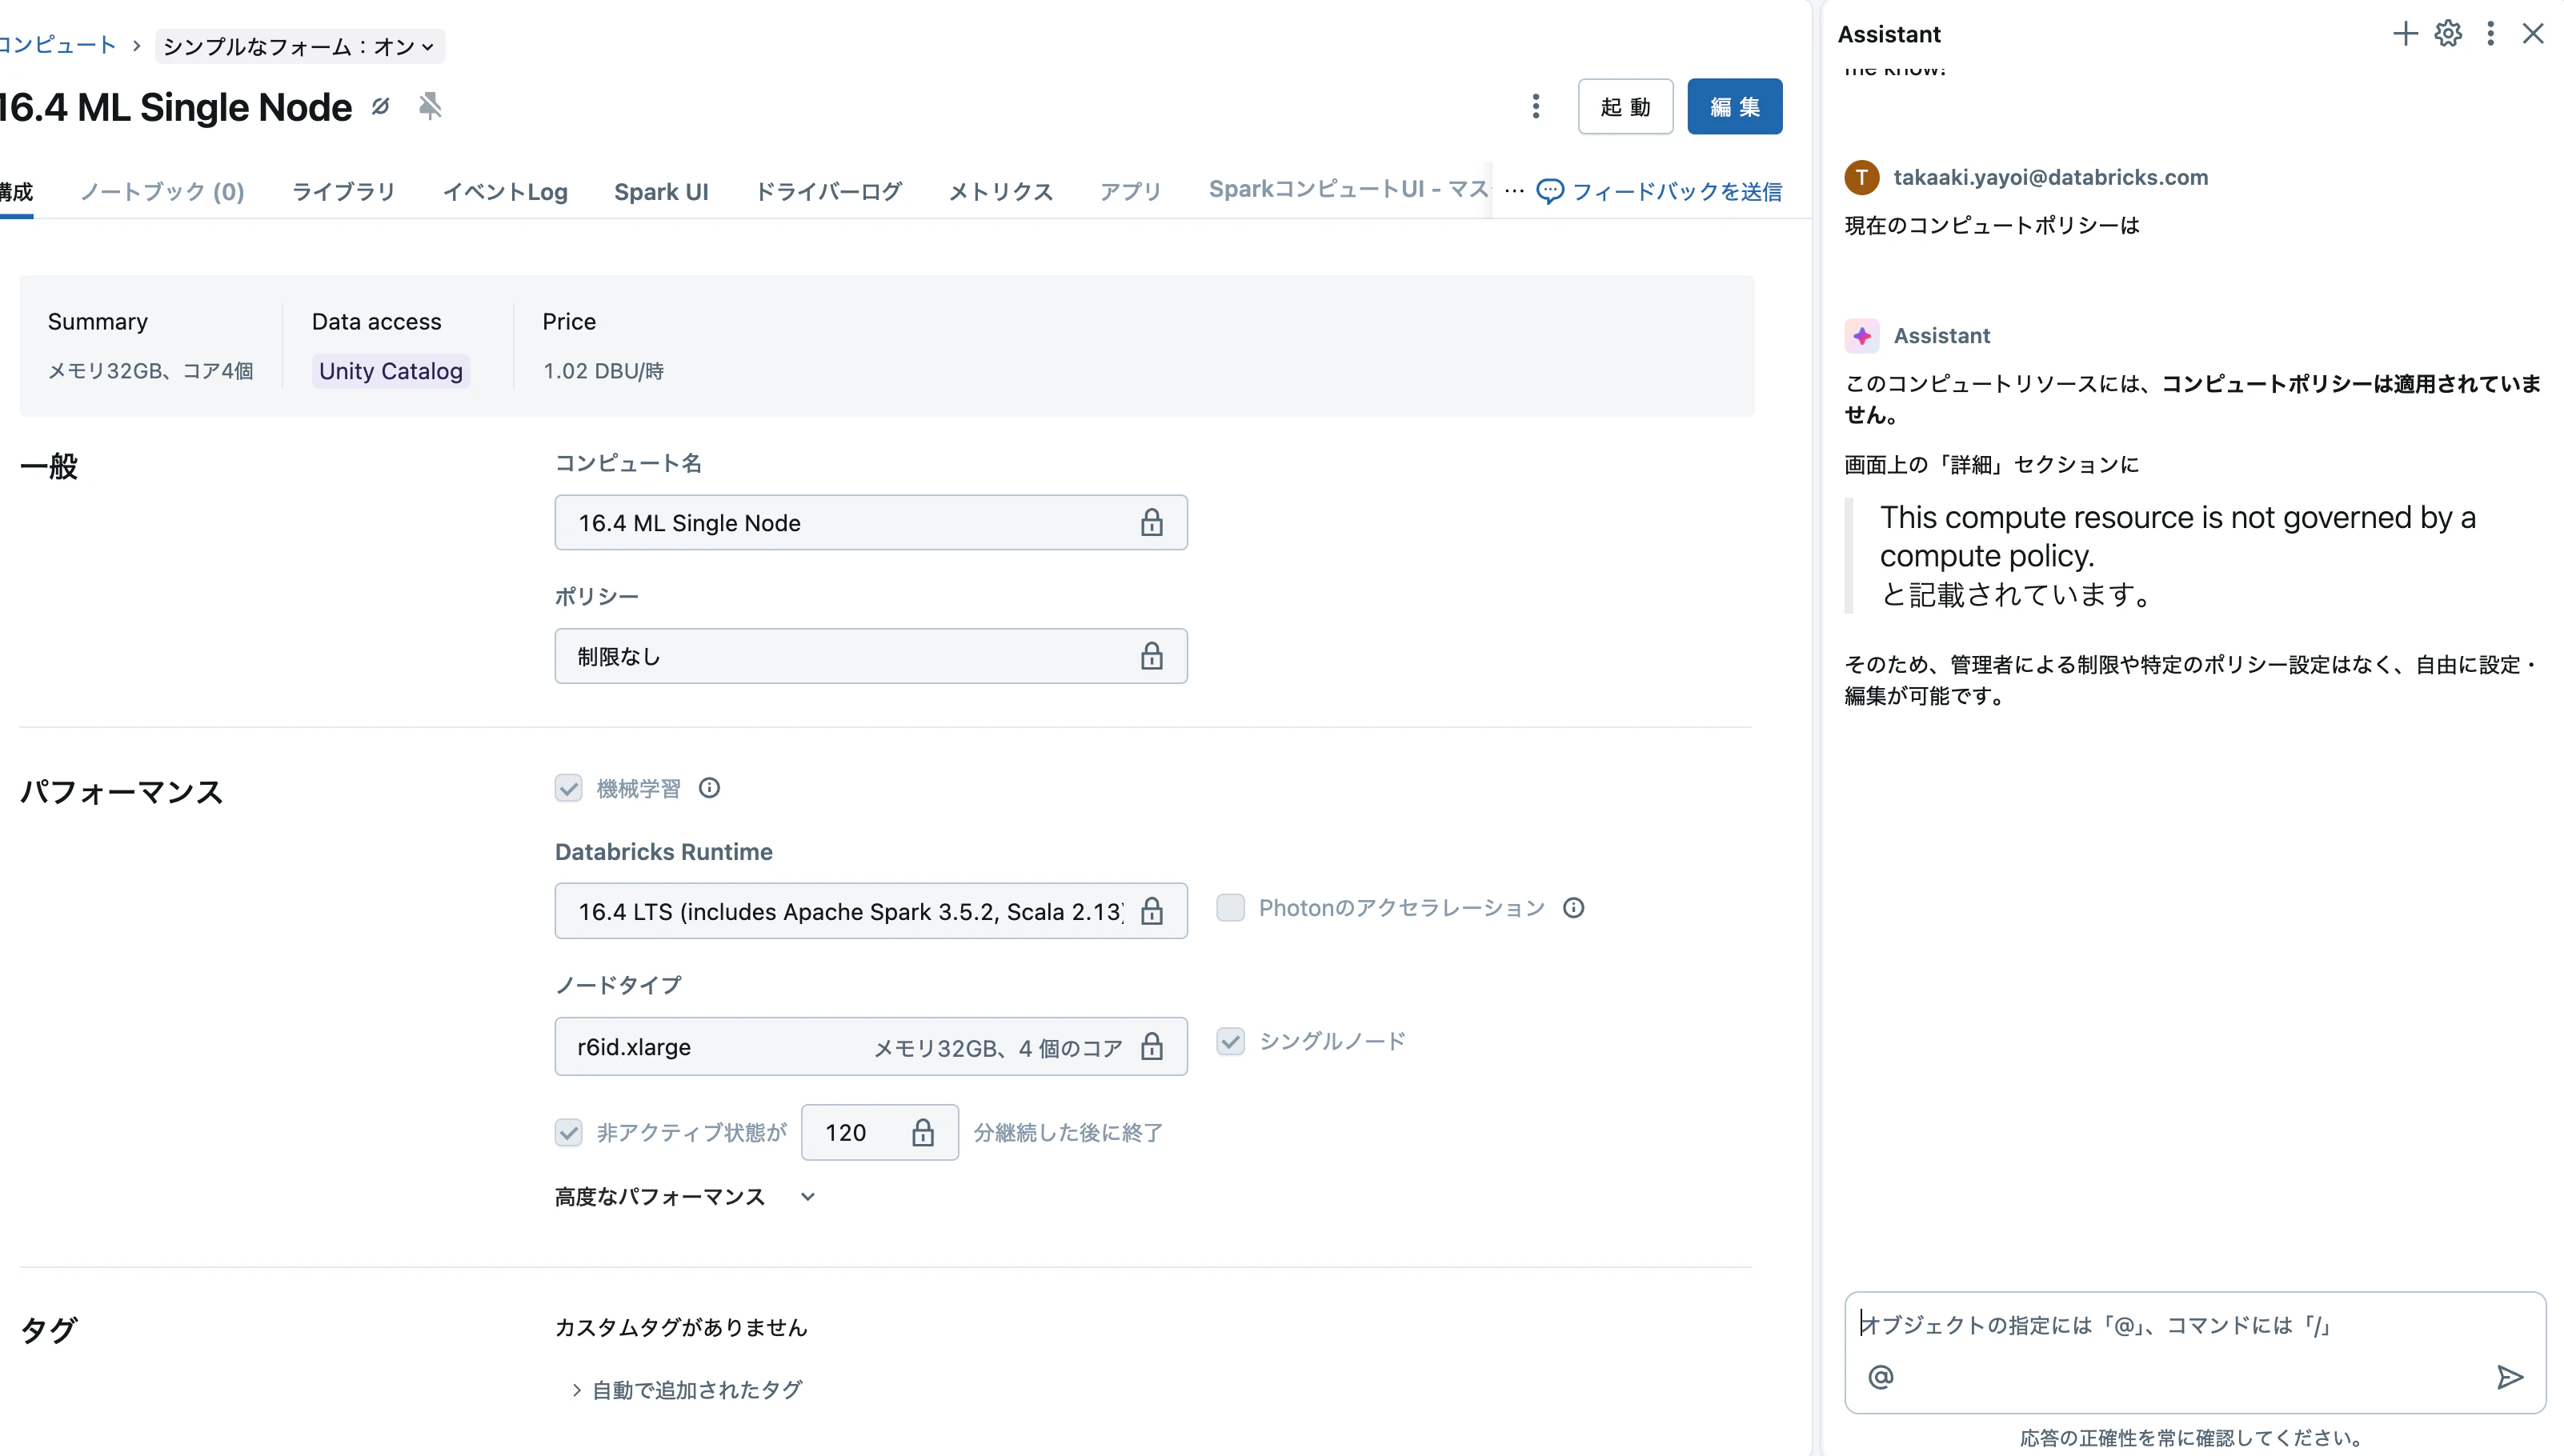
Task: Click the feedback speech bubble icon
Action: coord(1549,191)
